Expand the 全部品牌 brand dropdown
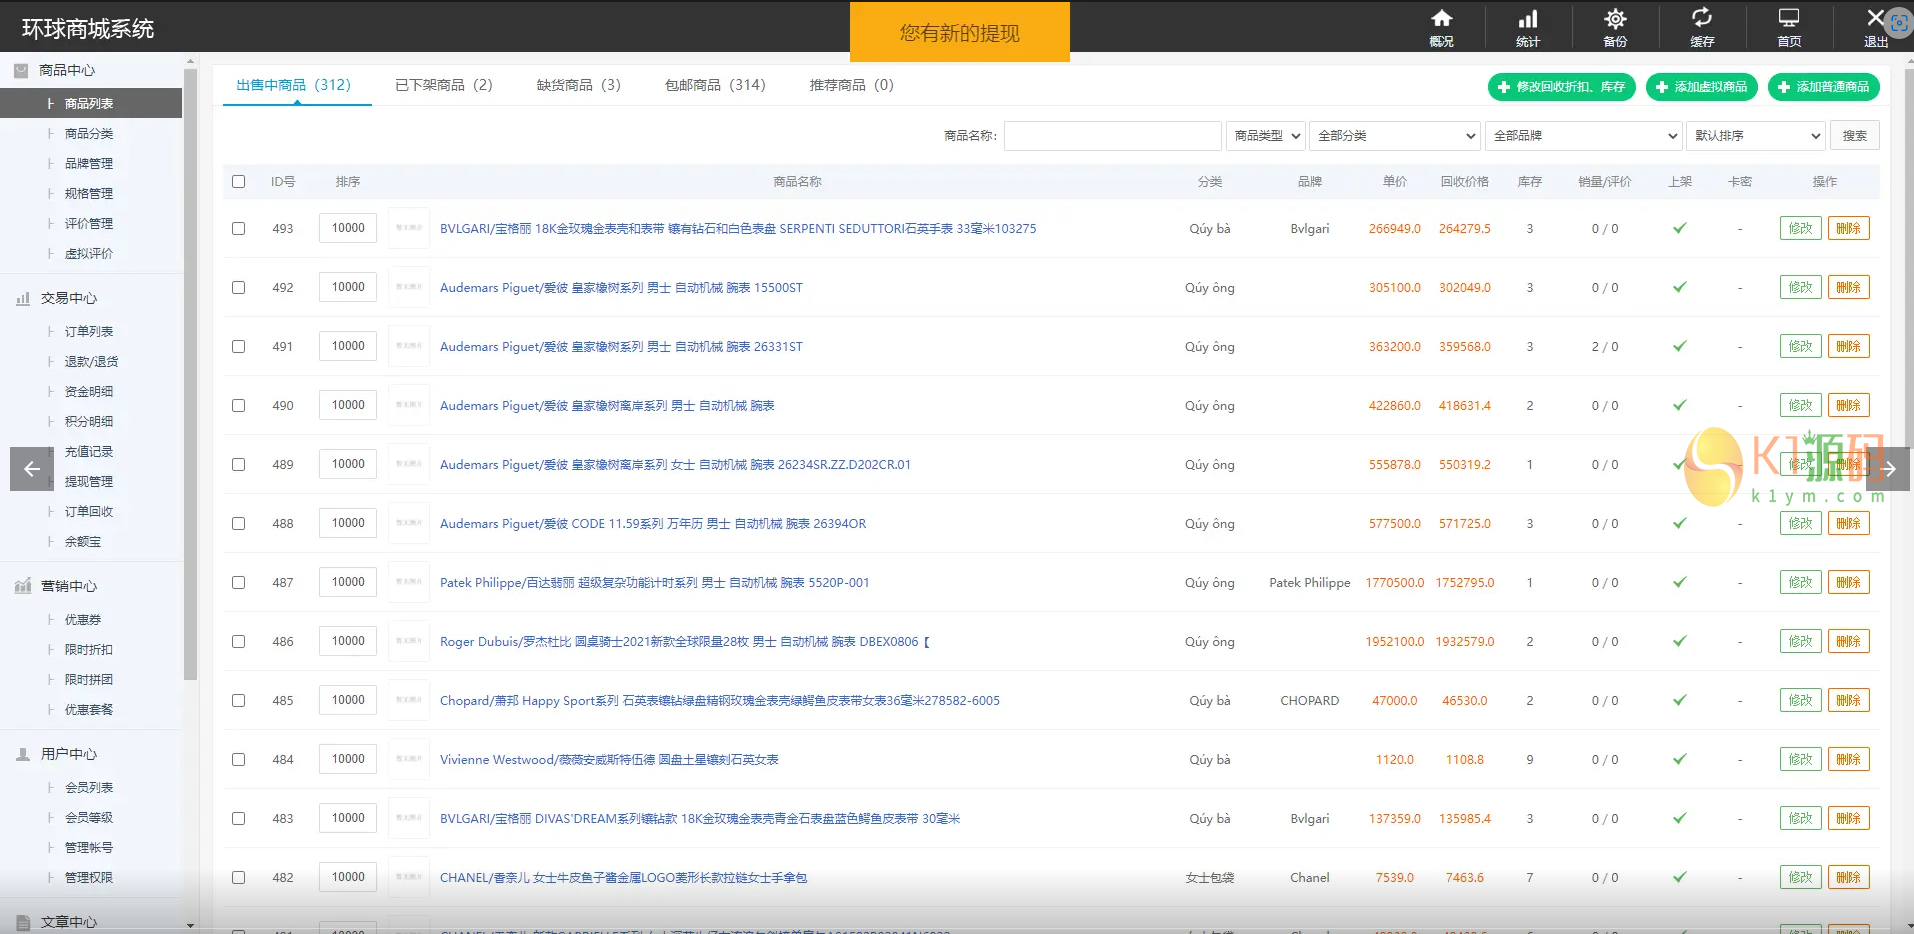 click(x=1584, y=136)
